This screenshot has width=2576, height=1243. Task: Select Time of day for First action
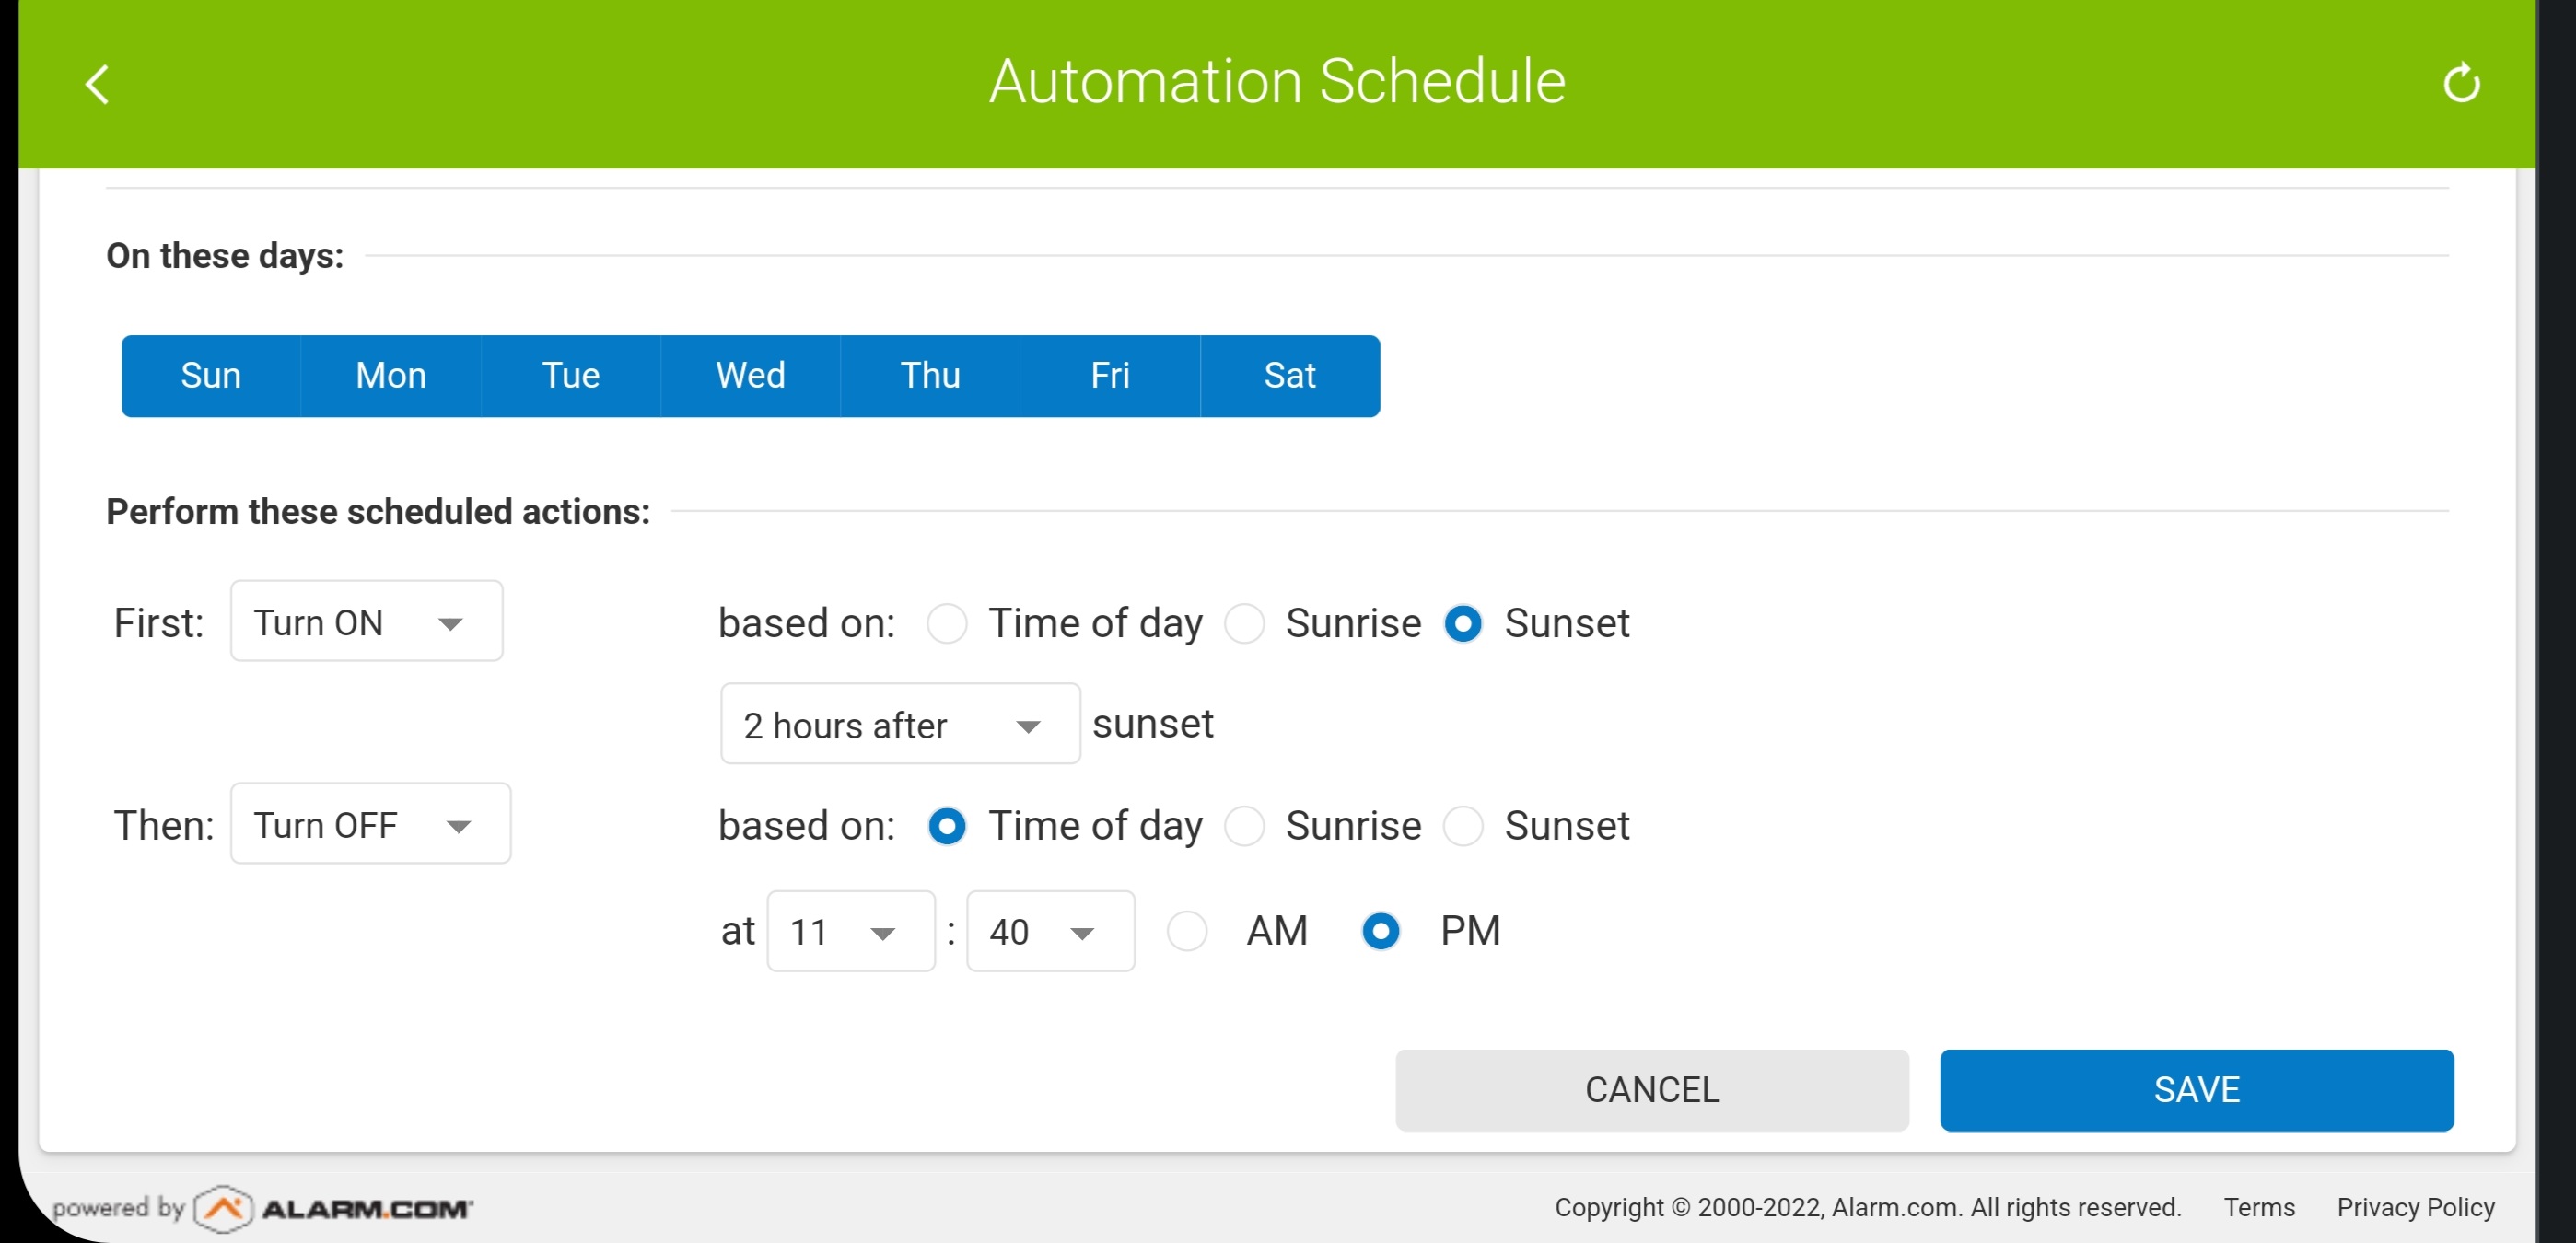pos(947,624)
